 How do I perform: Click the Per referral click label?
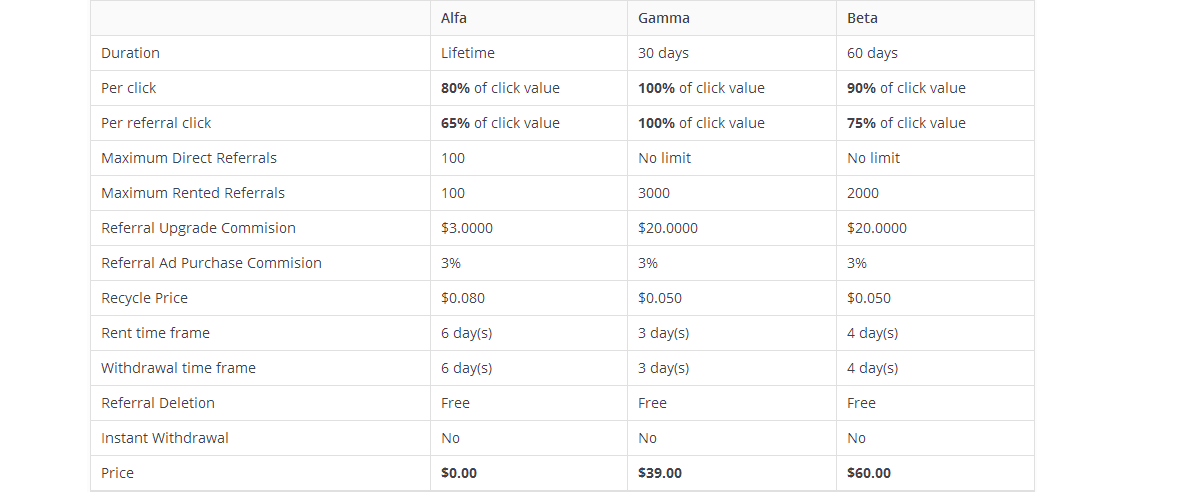click(156, 123)
